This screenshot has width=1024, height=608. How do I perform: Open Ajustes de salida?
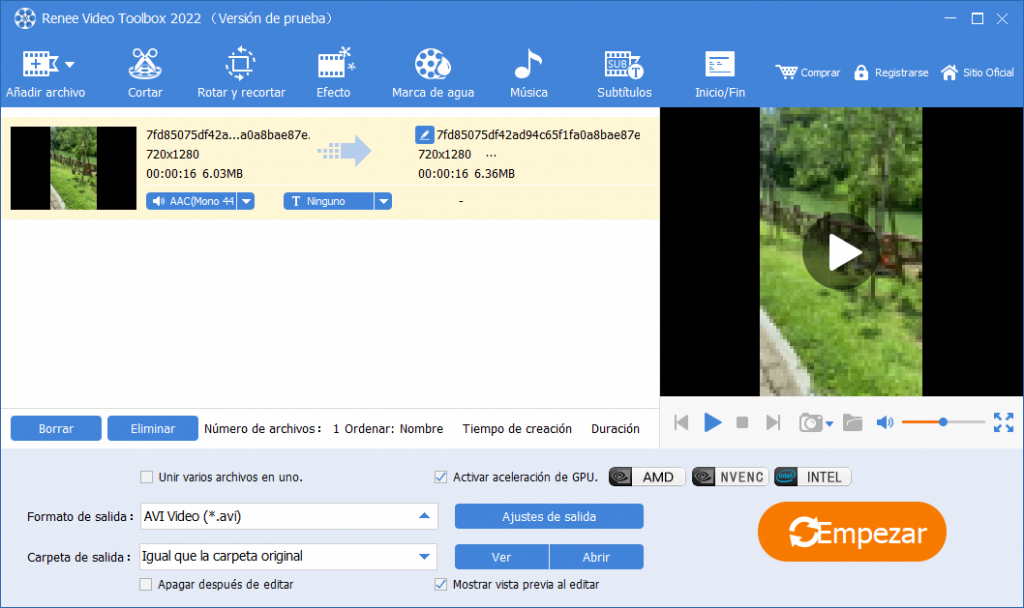(x=548, y=516)
